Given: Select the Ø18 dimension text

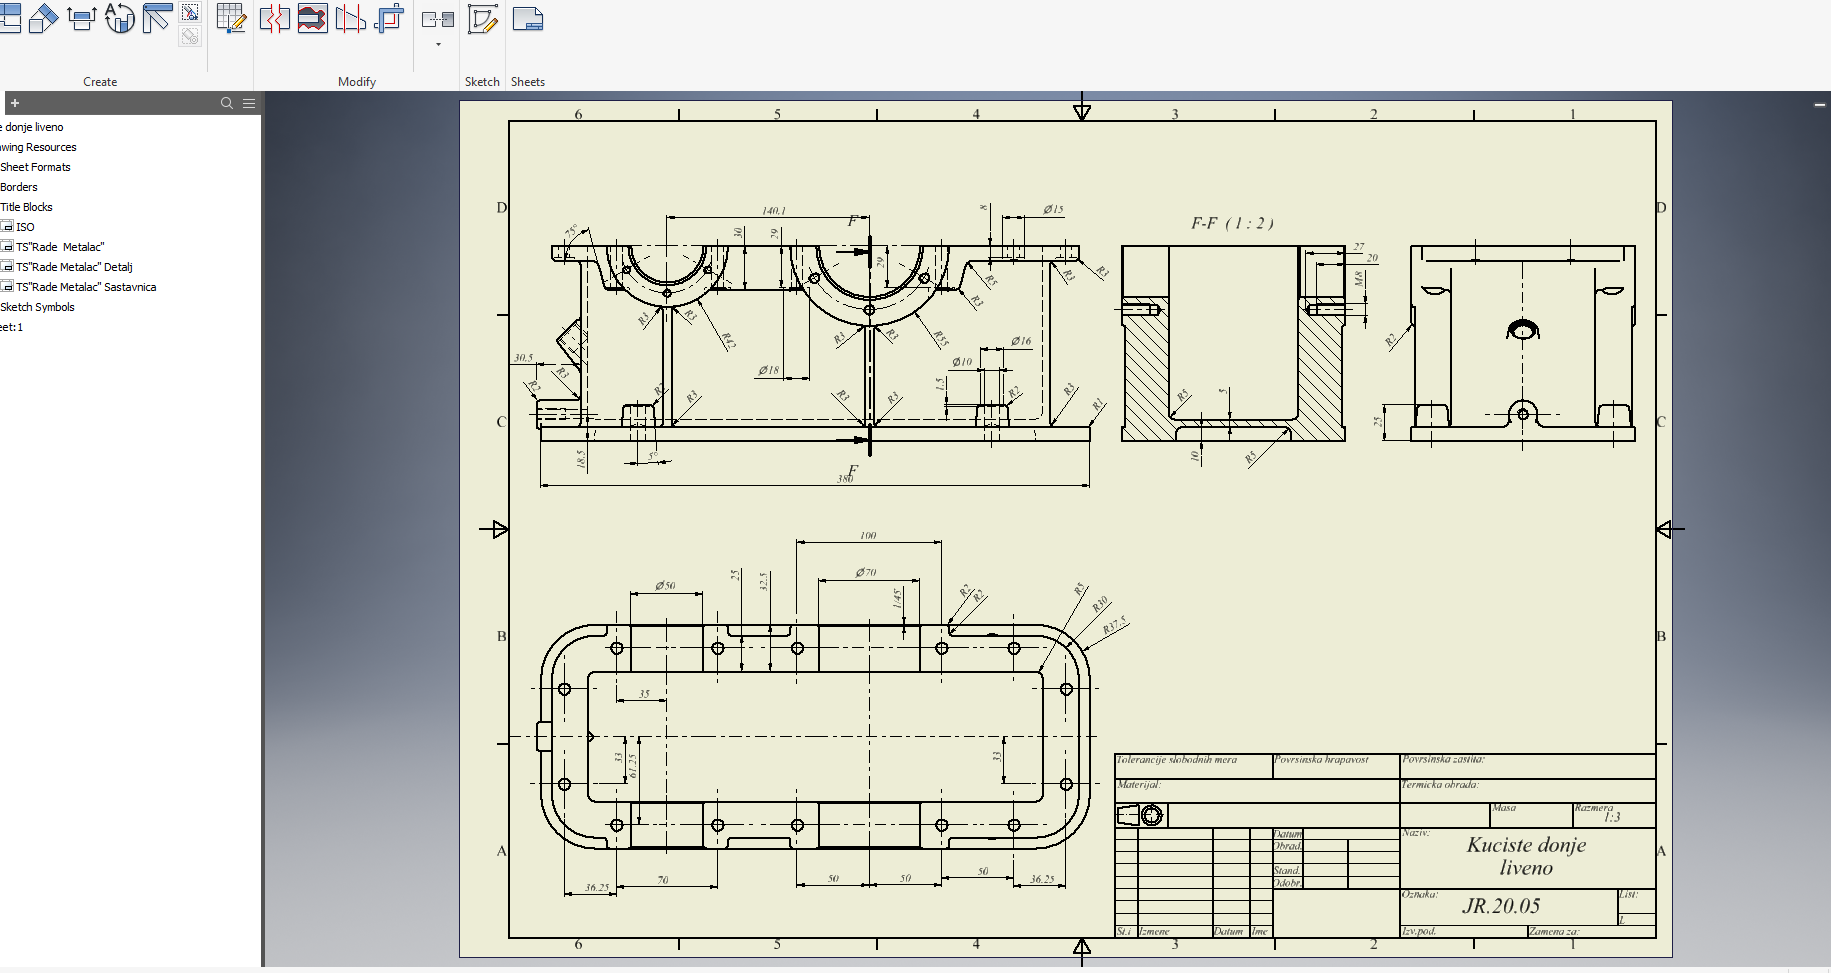Looking at the screenshot, I should (768, 370).
